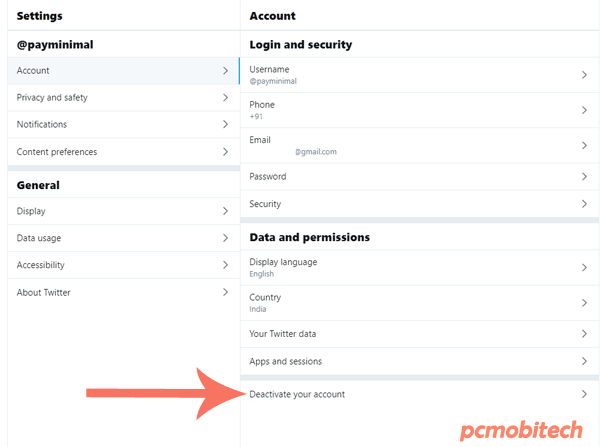Click the Password row chevron
This screenshot has width=600, height=447.
click(584, 177)
